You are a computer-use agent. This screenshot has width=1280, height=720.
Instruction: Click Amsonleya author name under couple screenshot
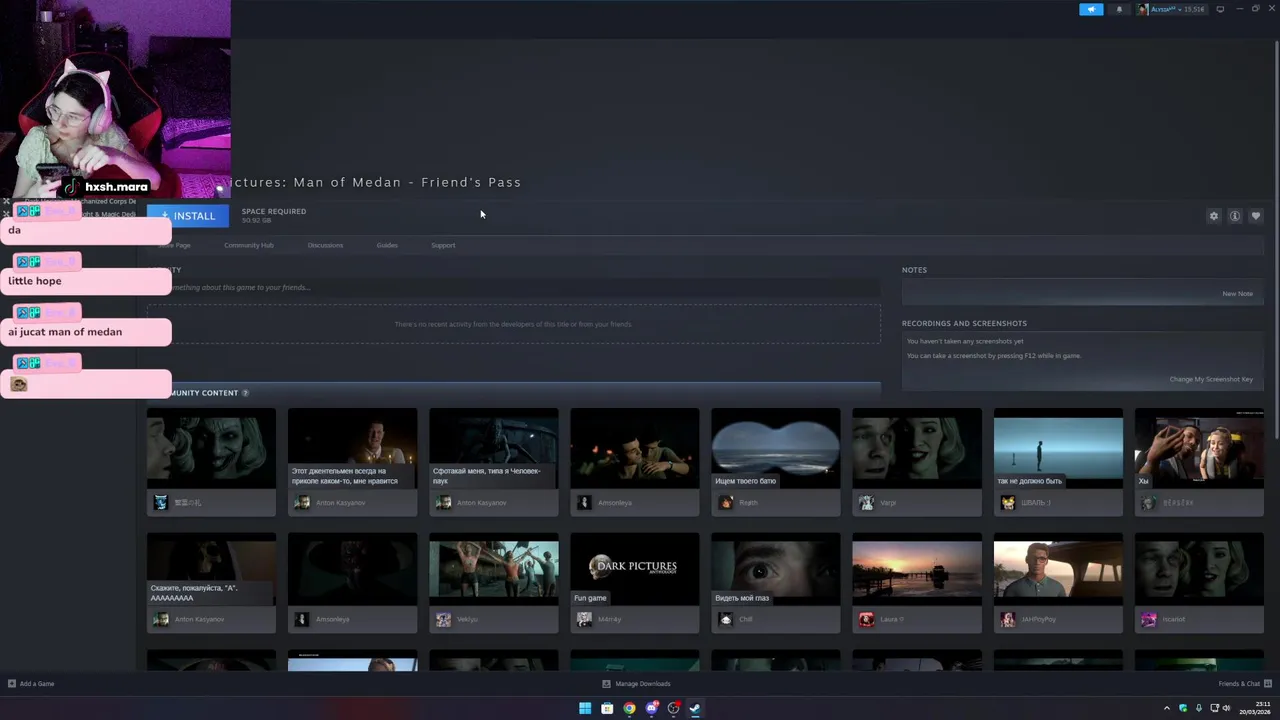615,503
